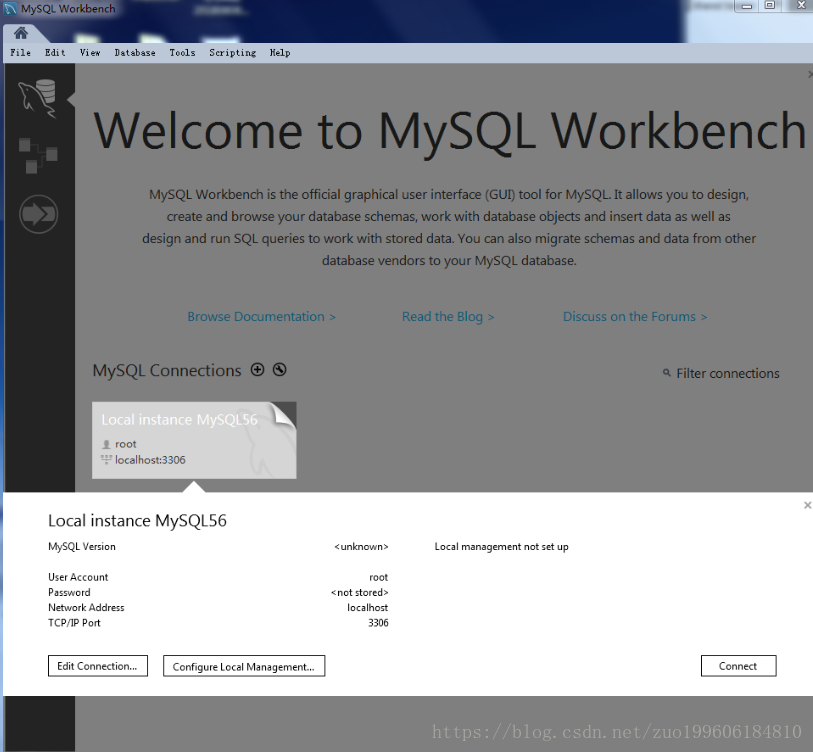Click the 'Local instance MySQL56' details heading

pyautogui.click(x=137, y=521)
